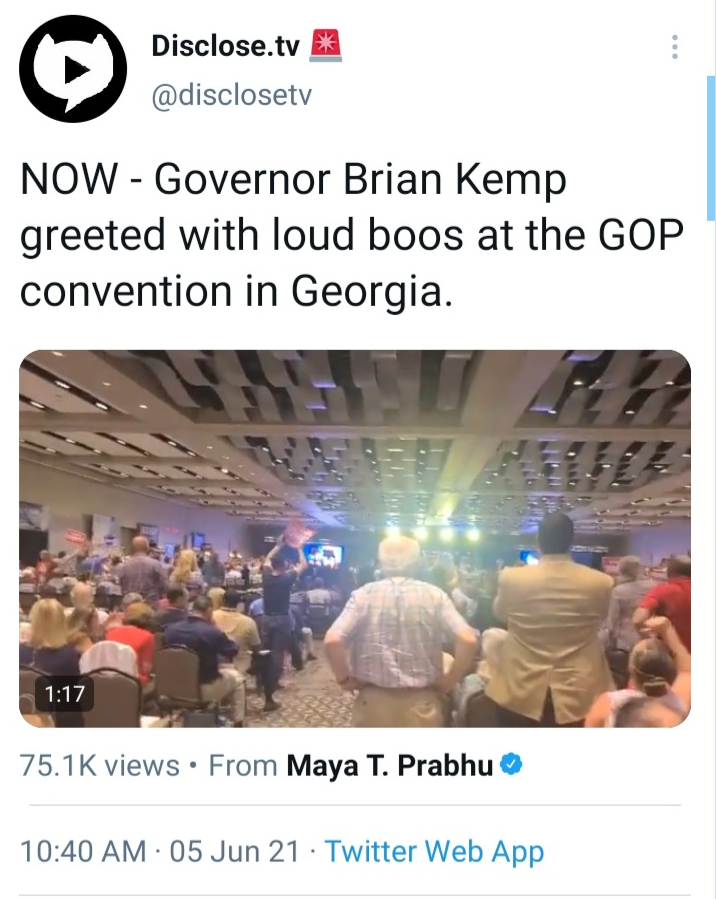Screen dimensions: 716x899
Task: Click the 05 Jun 21 date
Action: coord(234,851)
